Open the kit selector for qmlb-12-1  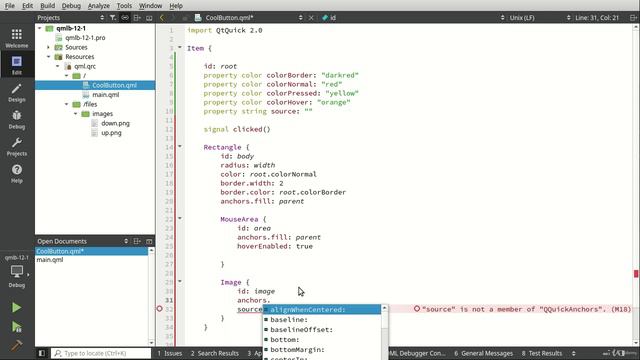17,271
